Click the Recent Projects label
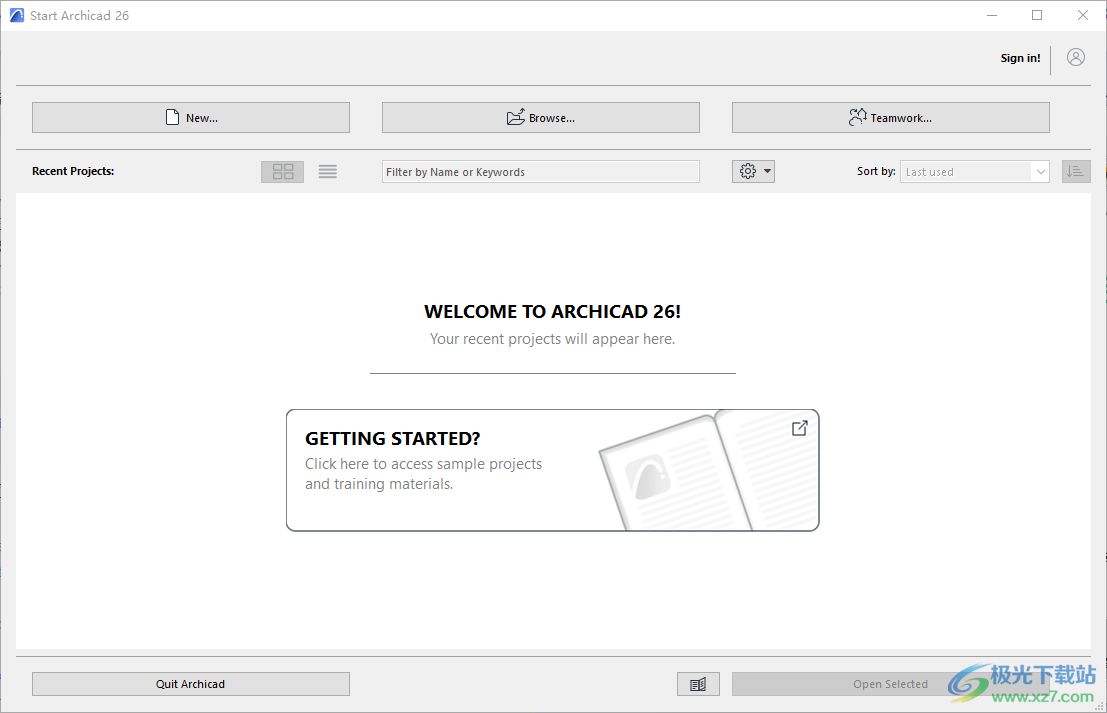Image resolution: width=1107 pixels, height=713 pixels. click(x=73, y=171)
